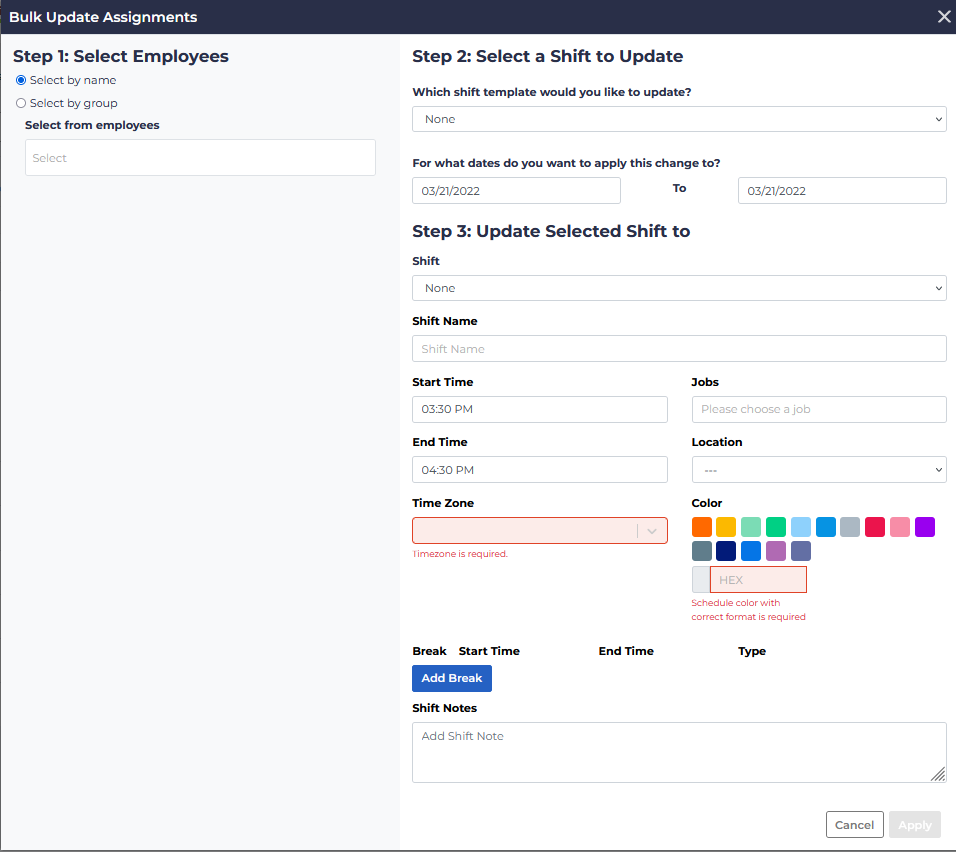This screenshot has height=852, width=956.
Task: Open the shift template dropdown
Action: (679, 118)
